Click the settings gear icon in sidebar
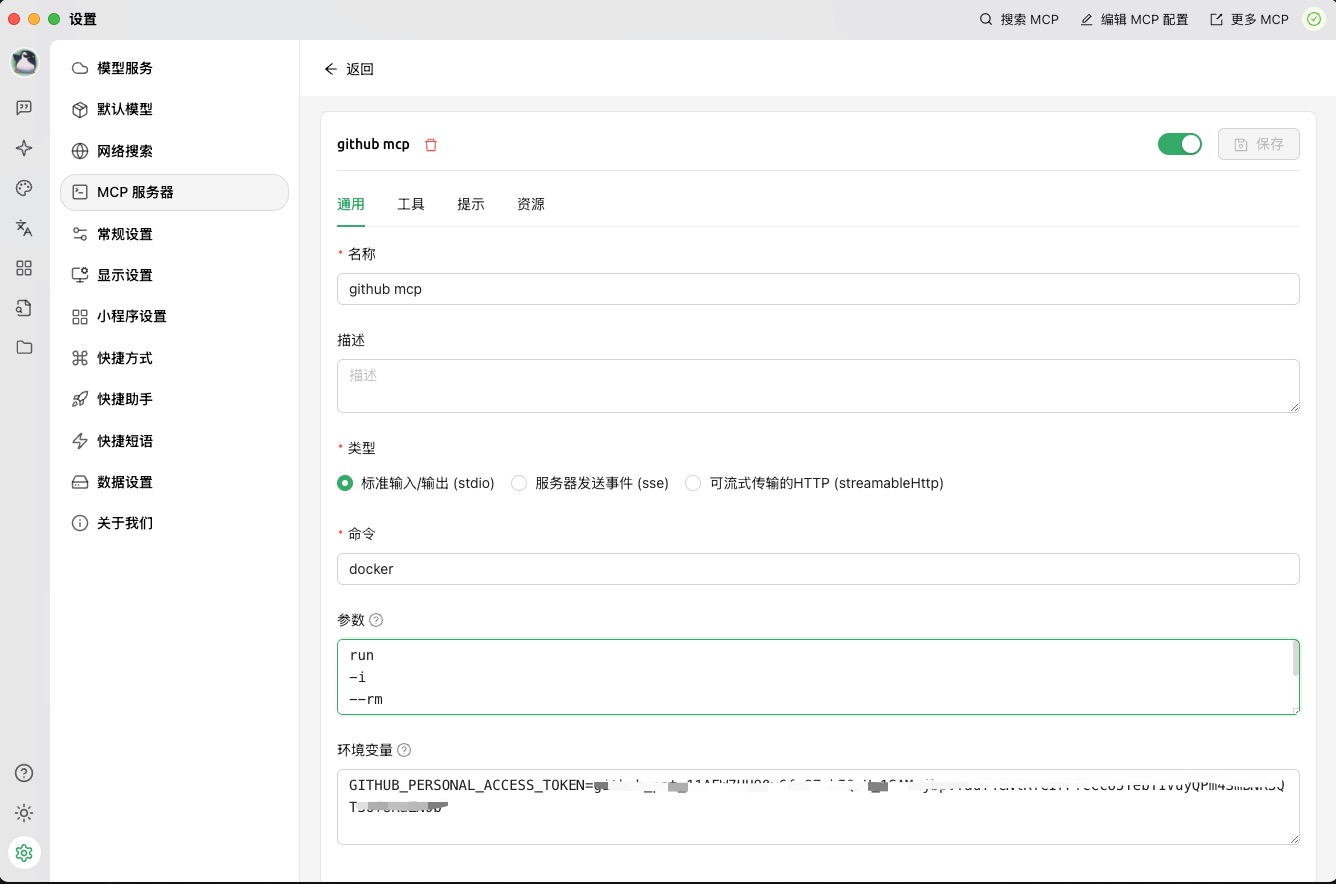1336x884 pixels. tap(24, 852)
